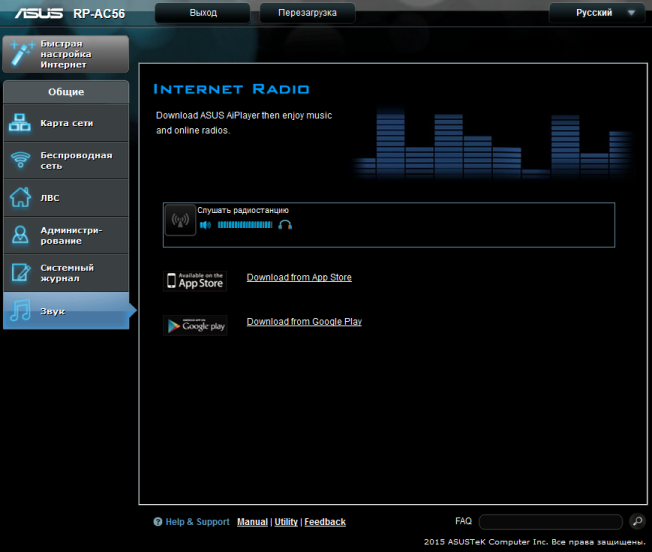The image size is (652, 552).
Task: Click the RP-AC56 model name
Action: coord(99,14)
